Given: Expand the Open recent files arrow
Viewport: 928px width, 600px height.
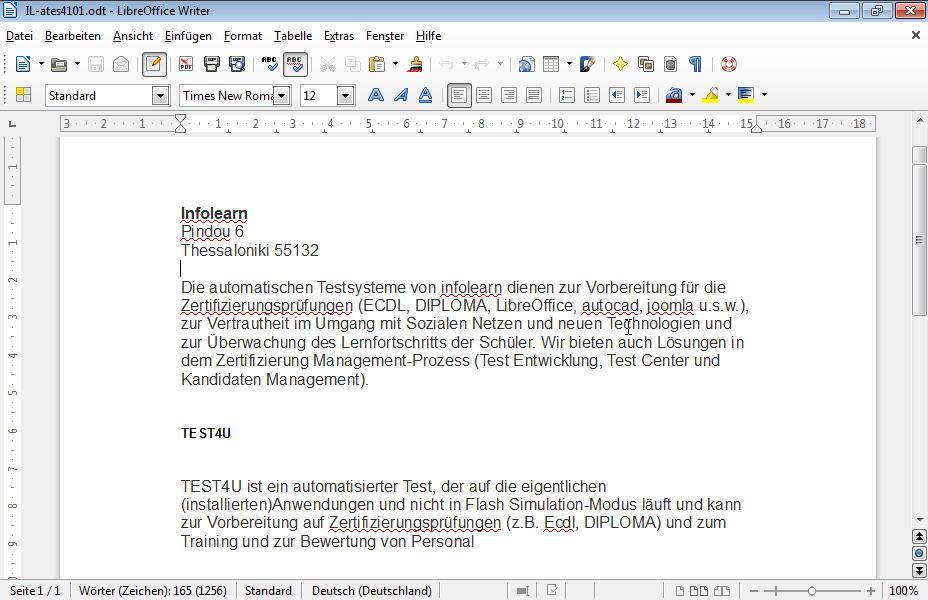Looking at the screenshot, I should (x=77, y=64).
